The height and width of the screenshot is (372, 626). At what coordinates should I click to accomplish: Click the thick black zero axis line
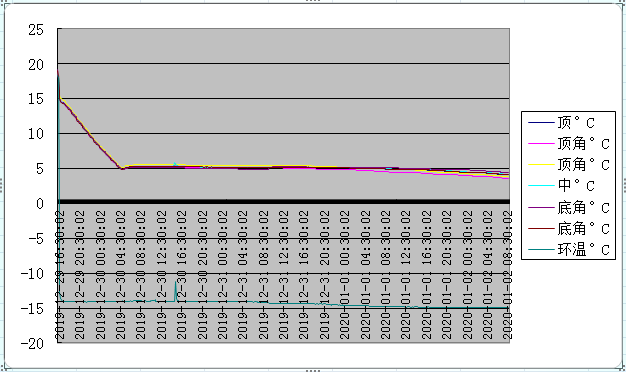[x=284, y=202]
